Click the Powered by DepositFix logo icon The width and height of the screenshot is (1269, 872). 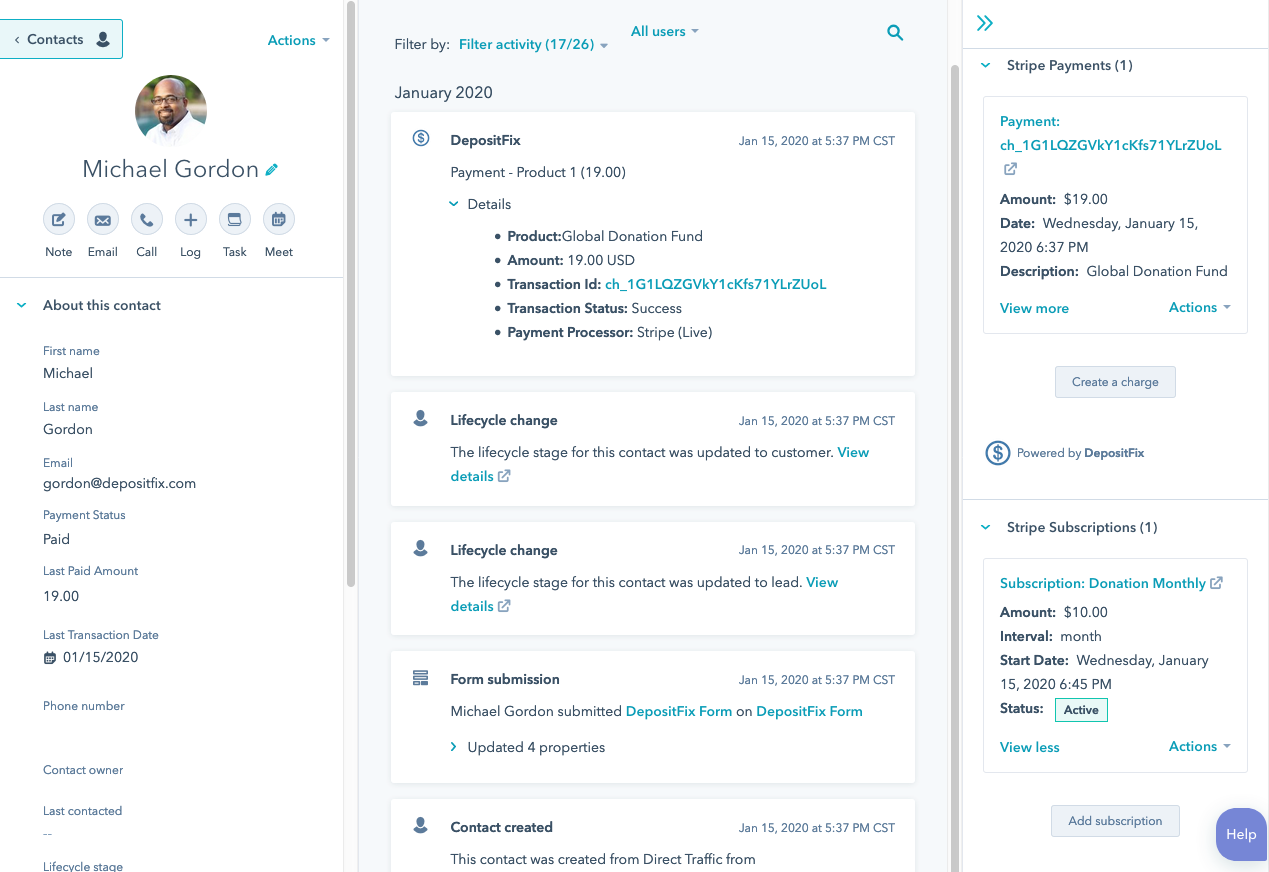click(x=998, y=453)
